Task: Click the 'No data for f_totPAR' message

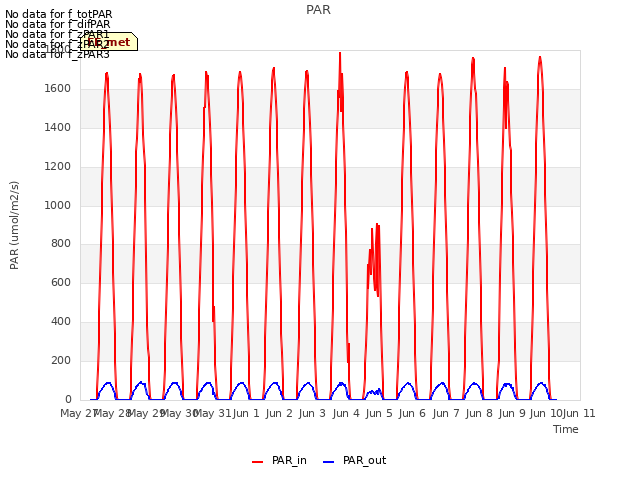Action: coord(58,14)
